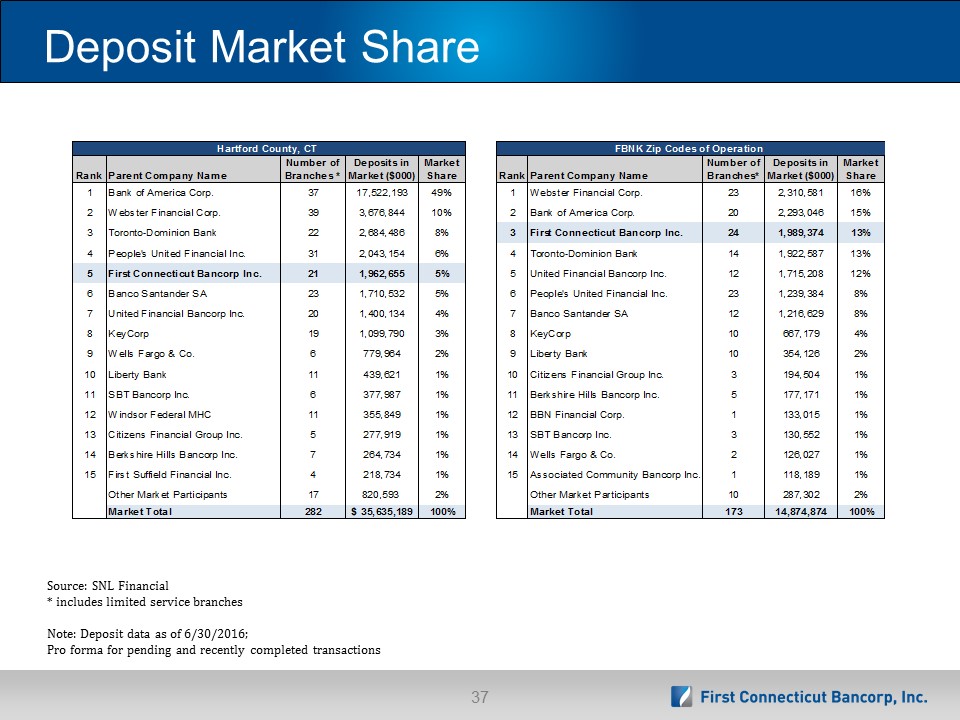This screenshot has width=960, height=720.
Task: Click deposits value 355,849
Action: [381, 414]
